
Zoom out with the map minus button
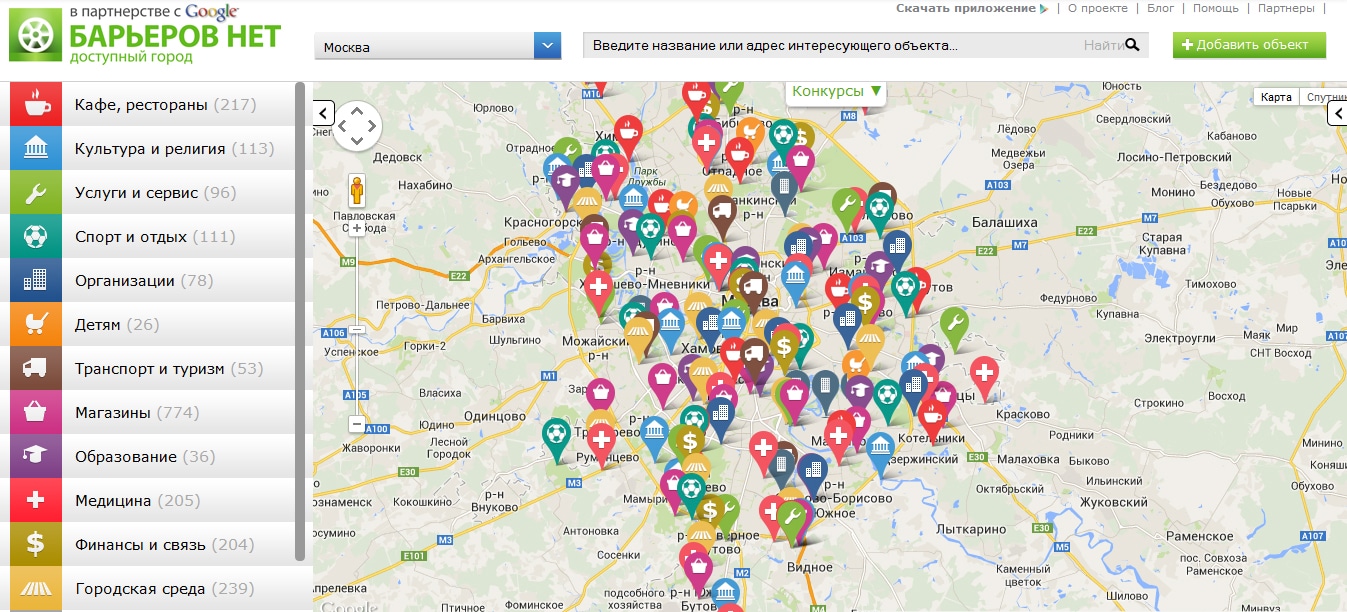point(357,424)
